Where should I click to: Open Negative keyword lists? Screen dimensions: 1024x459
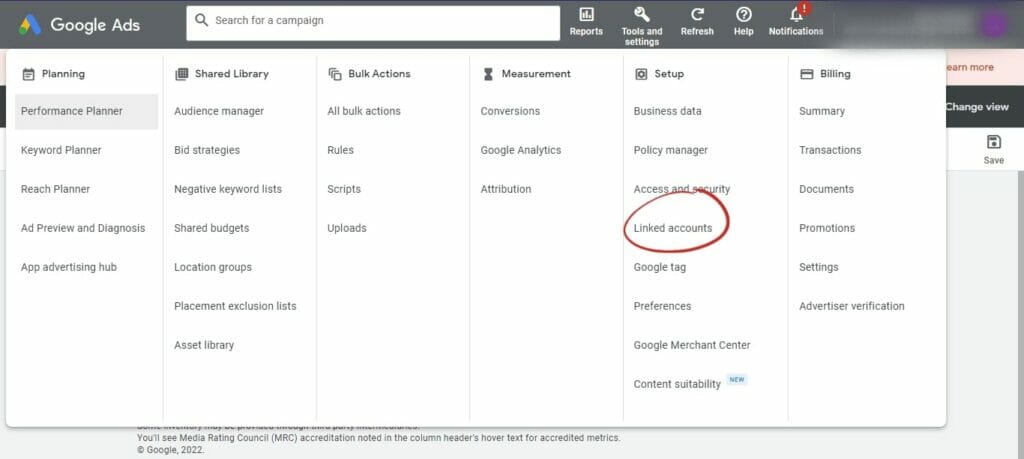228,189
